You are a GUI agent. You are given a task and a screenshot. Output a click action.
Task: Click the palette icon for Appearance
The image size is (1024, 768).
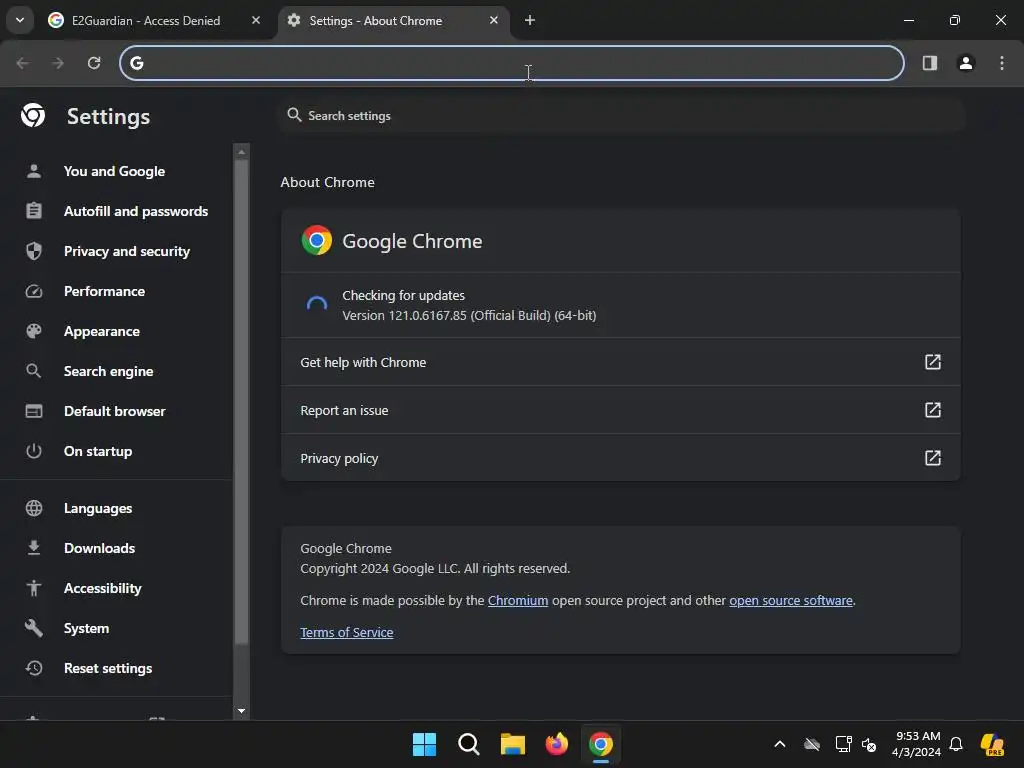click(x=34, y=331)
